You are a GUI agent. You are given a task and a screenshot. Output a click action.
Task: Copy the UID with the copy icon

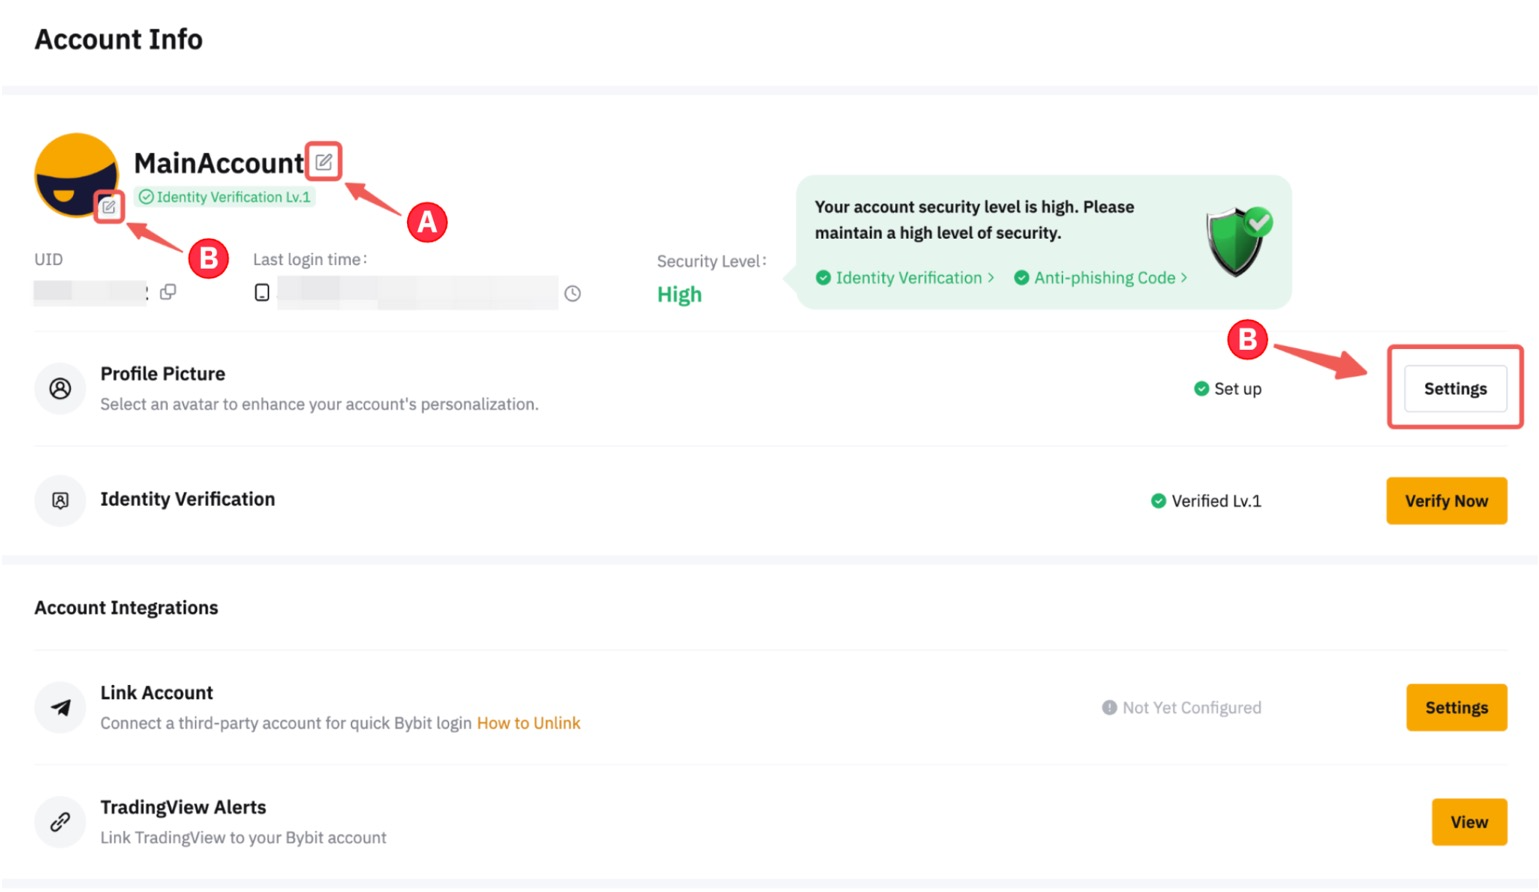168,292
